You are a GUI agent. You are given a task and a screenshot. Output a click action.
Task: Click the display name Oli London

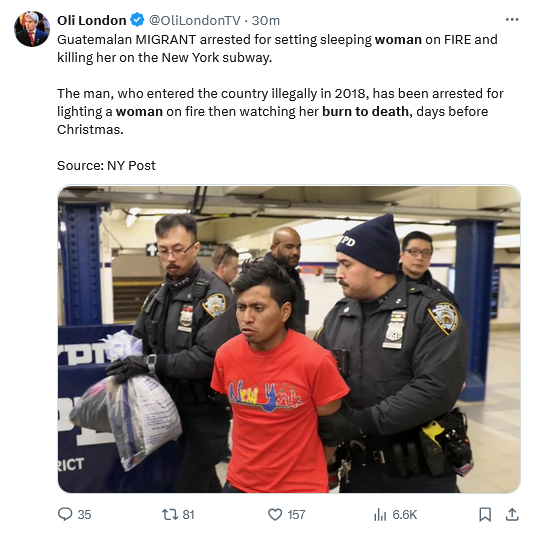[92, 20]
